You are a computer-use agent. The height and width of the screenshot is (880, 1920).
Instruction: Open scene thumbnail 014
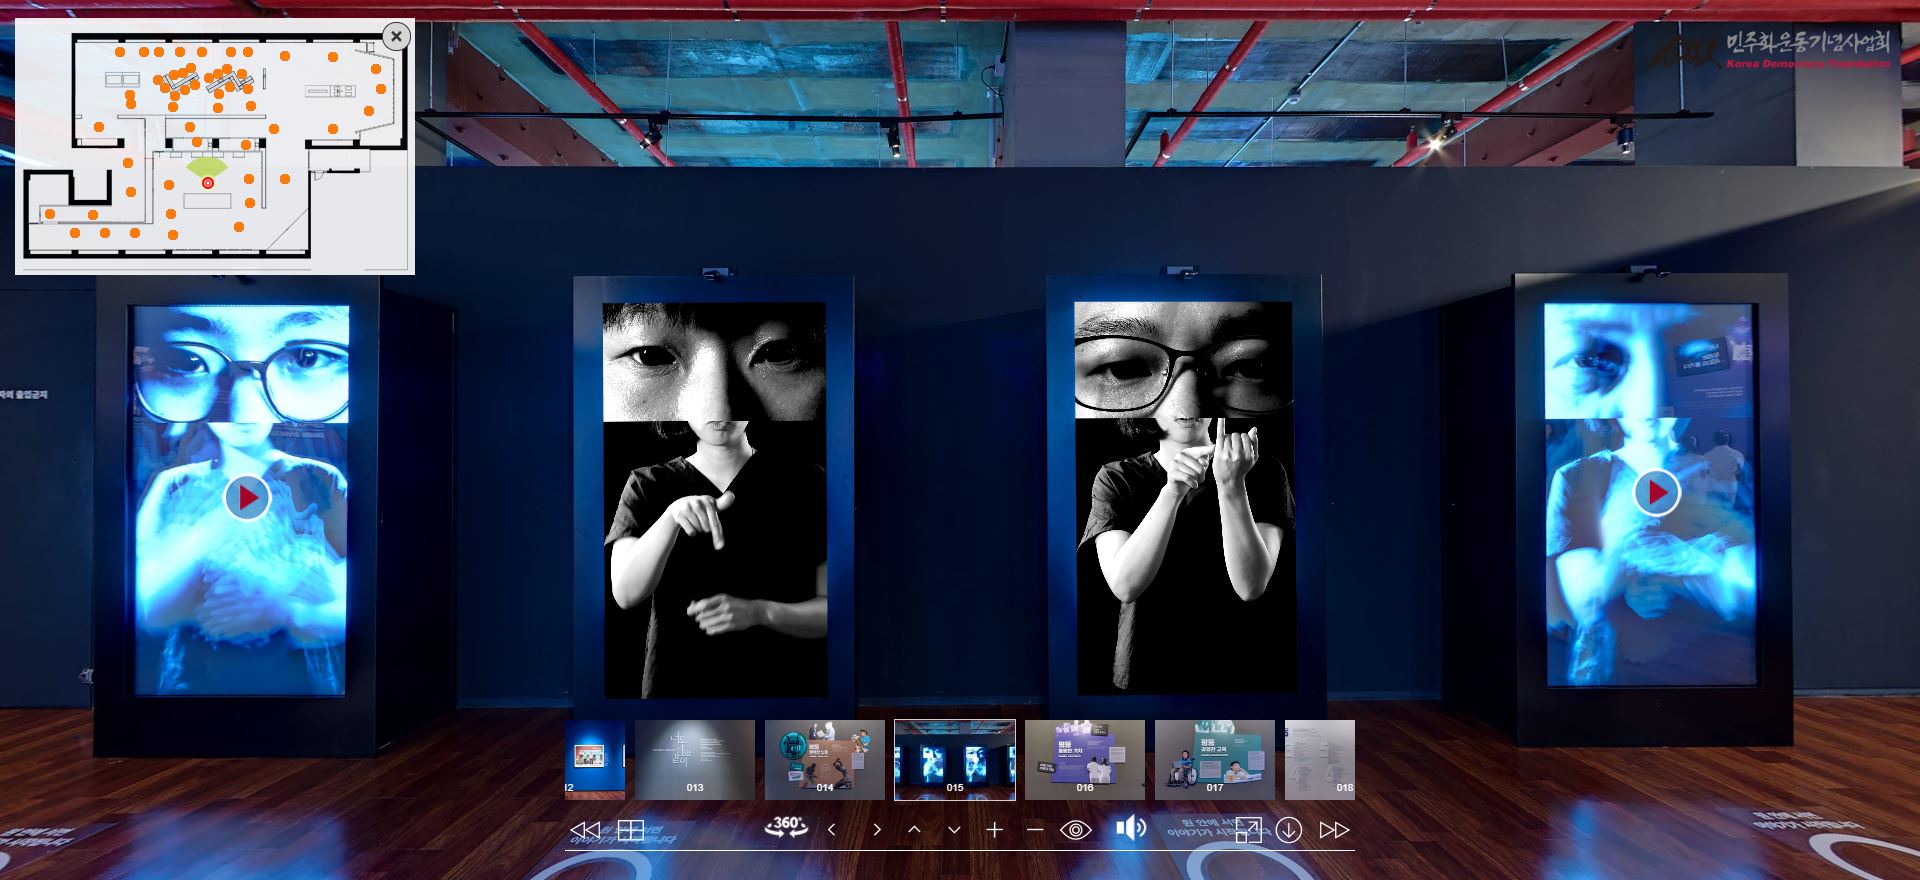825,760
